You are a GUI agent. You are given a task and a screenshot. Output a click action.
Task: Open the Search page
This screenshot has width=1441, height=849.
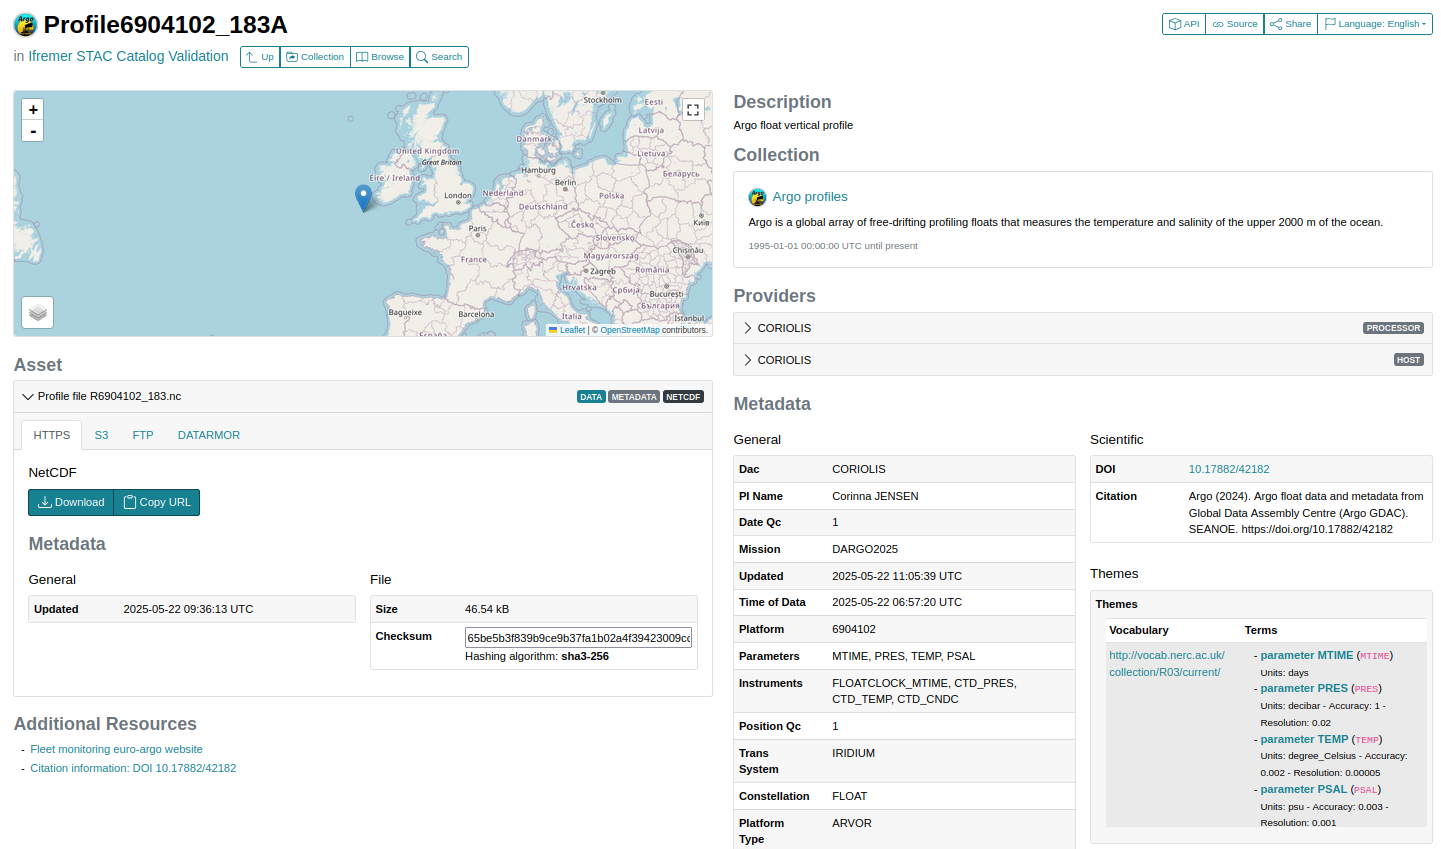[439, 57]
